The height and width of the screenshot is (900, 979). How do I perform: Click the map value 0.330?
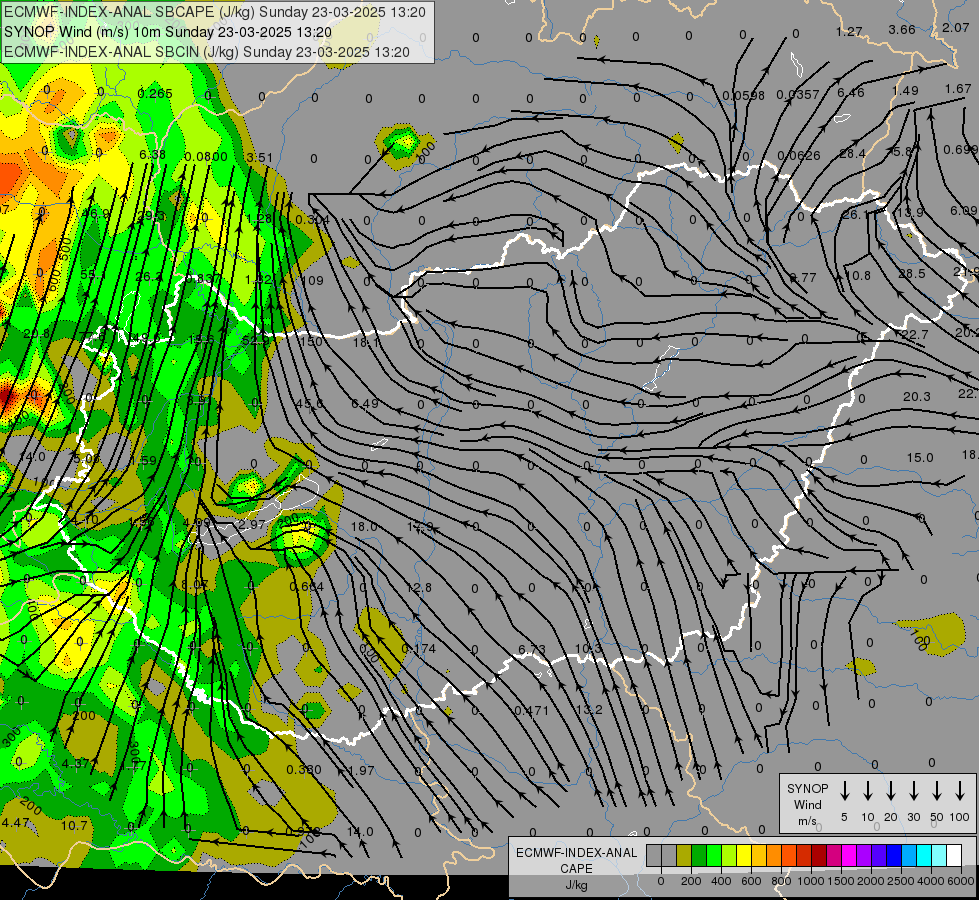coord(304,769)
